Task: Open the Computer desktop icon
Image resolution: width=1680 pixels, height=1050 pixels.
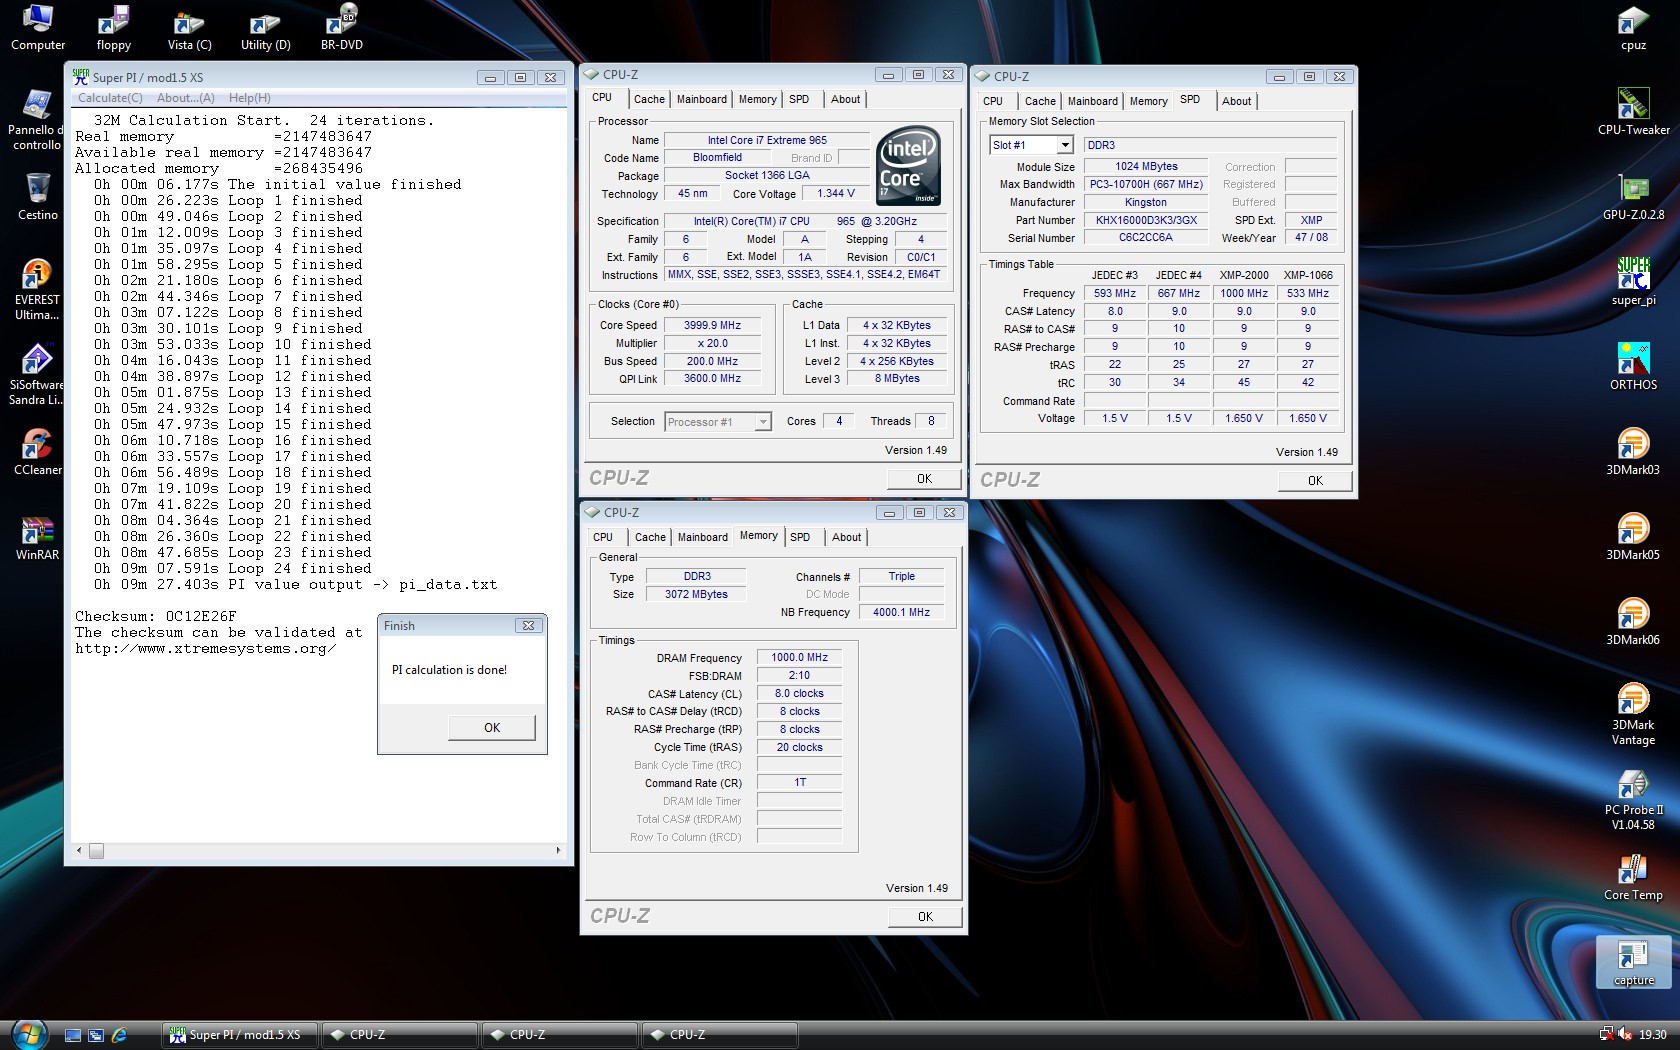Action: (38, 27)
